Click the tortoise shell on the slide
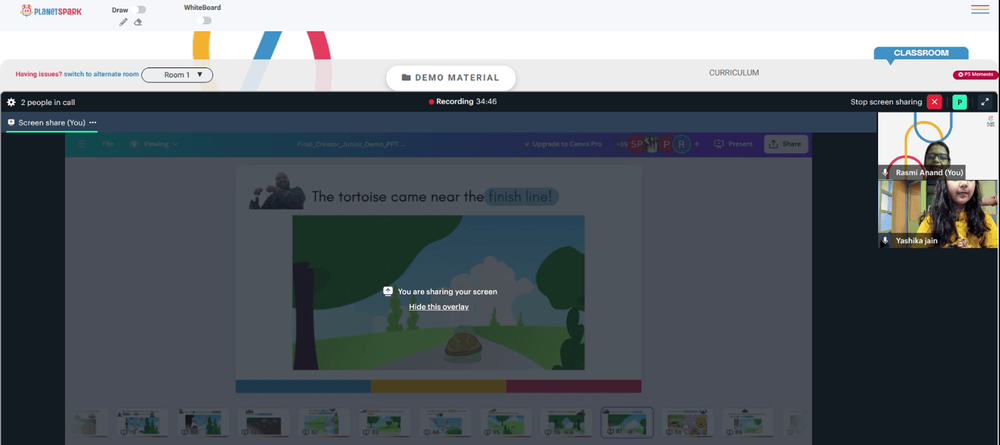Screen dimensions: 1000x445 coord(466,344)
